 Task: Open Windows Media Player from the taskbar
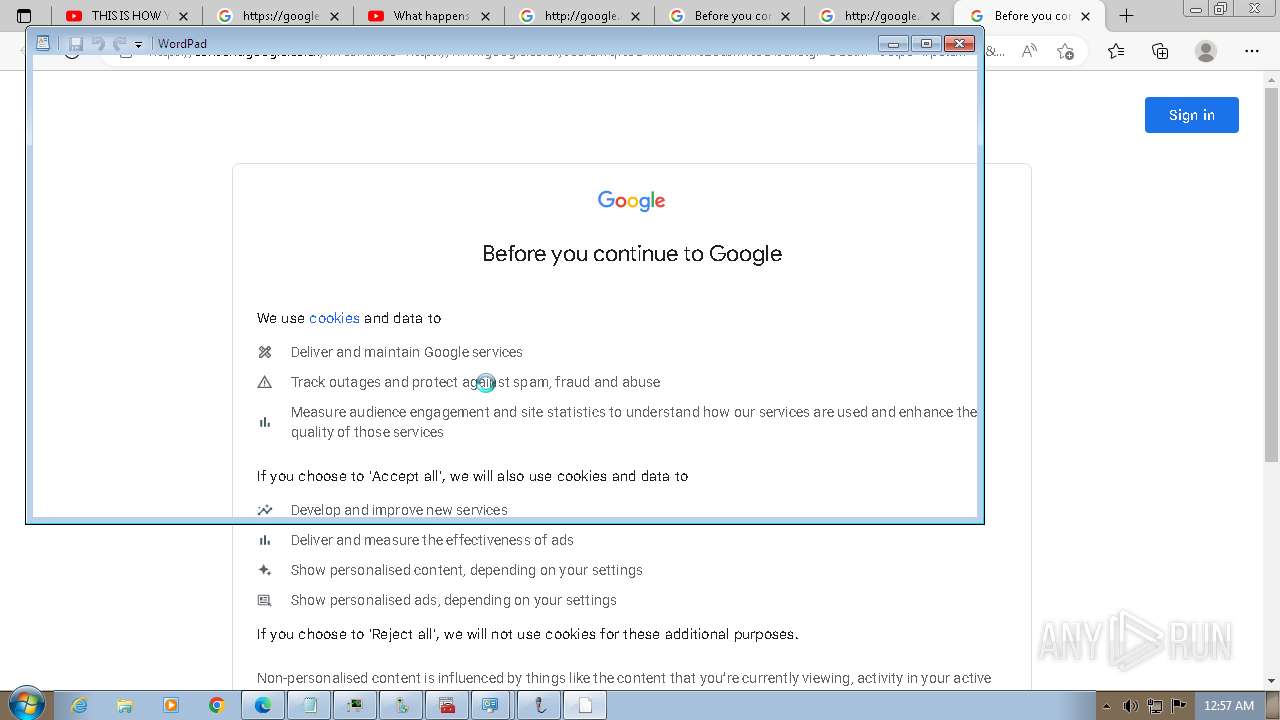pos(171,705)
